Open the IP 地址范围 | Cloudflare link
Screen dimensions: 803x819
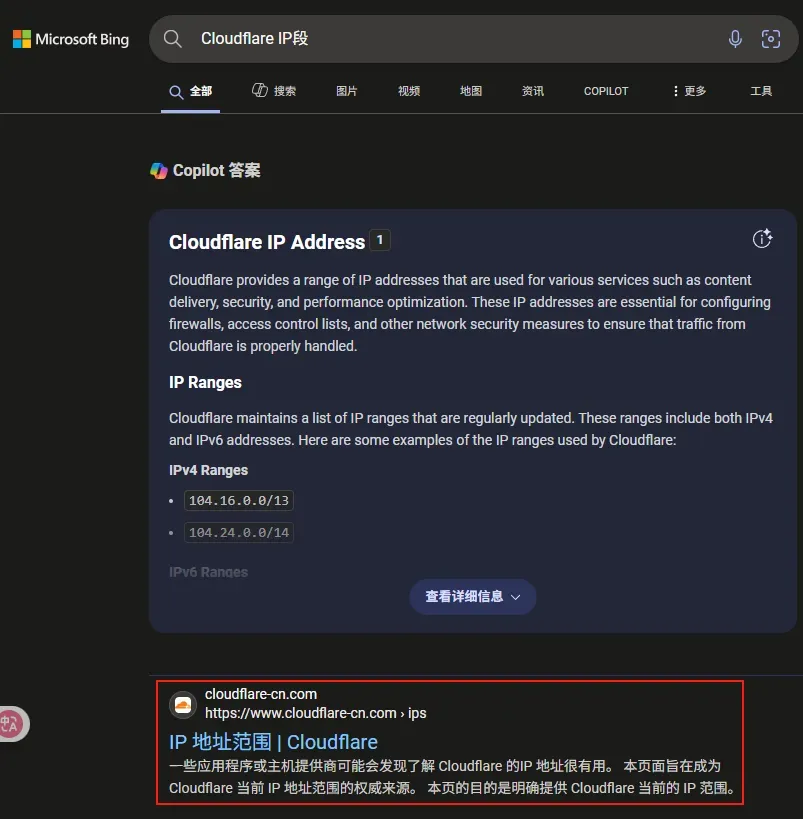273,742
